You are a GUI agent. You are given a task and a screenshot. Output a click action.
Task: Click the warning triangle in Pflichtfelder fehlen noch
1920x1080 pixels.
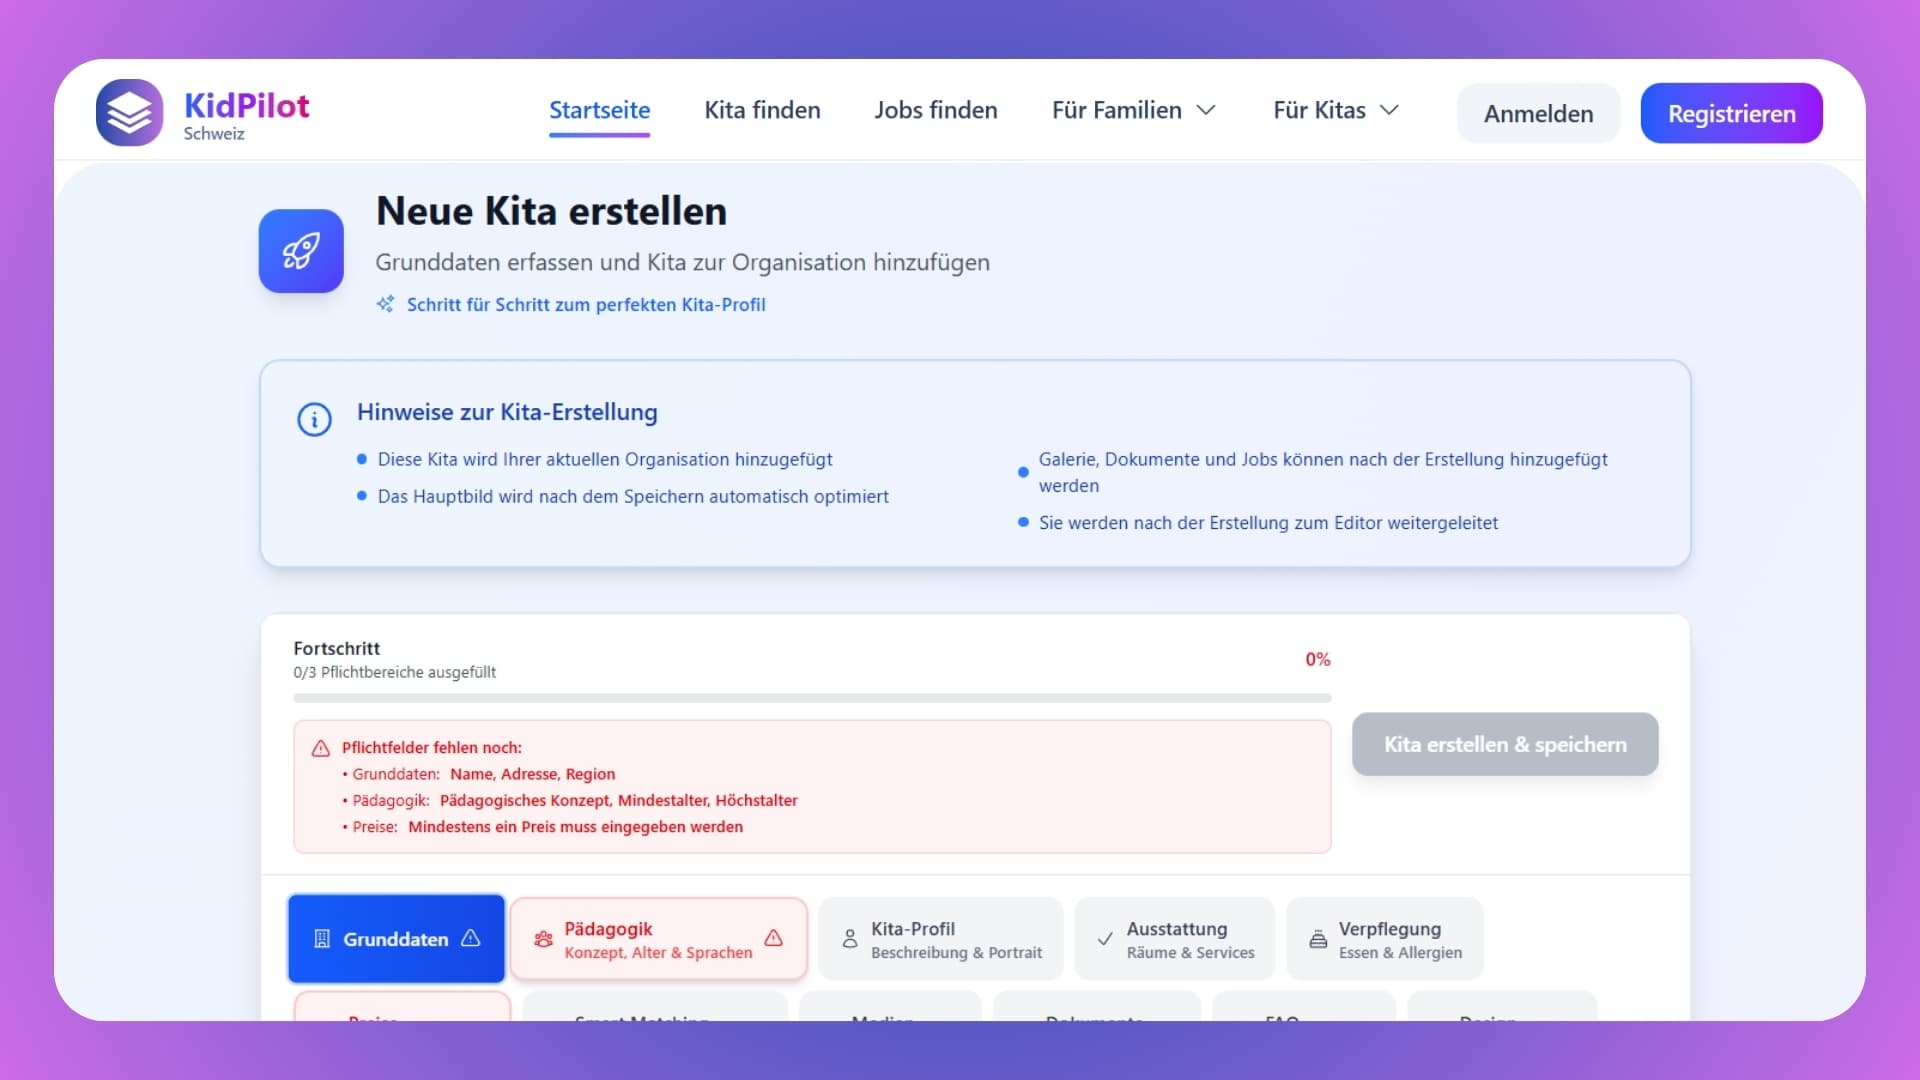[x=320, y=748]
